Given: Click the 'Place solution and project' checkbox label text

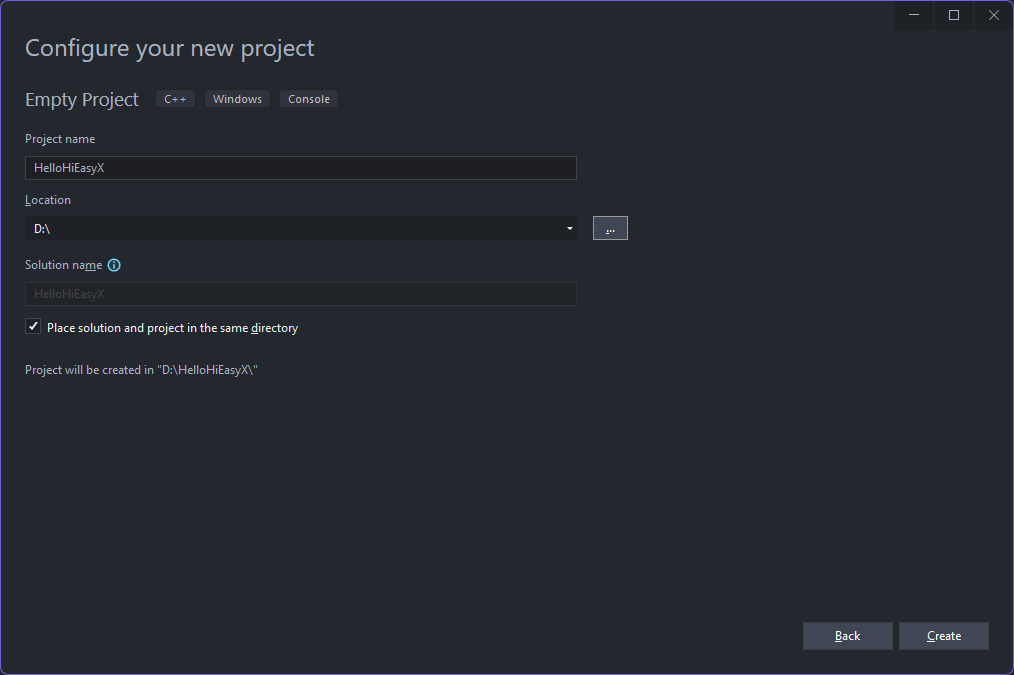Looking at the screenshot, I should pyautogui.click(x=172, y=328).
